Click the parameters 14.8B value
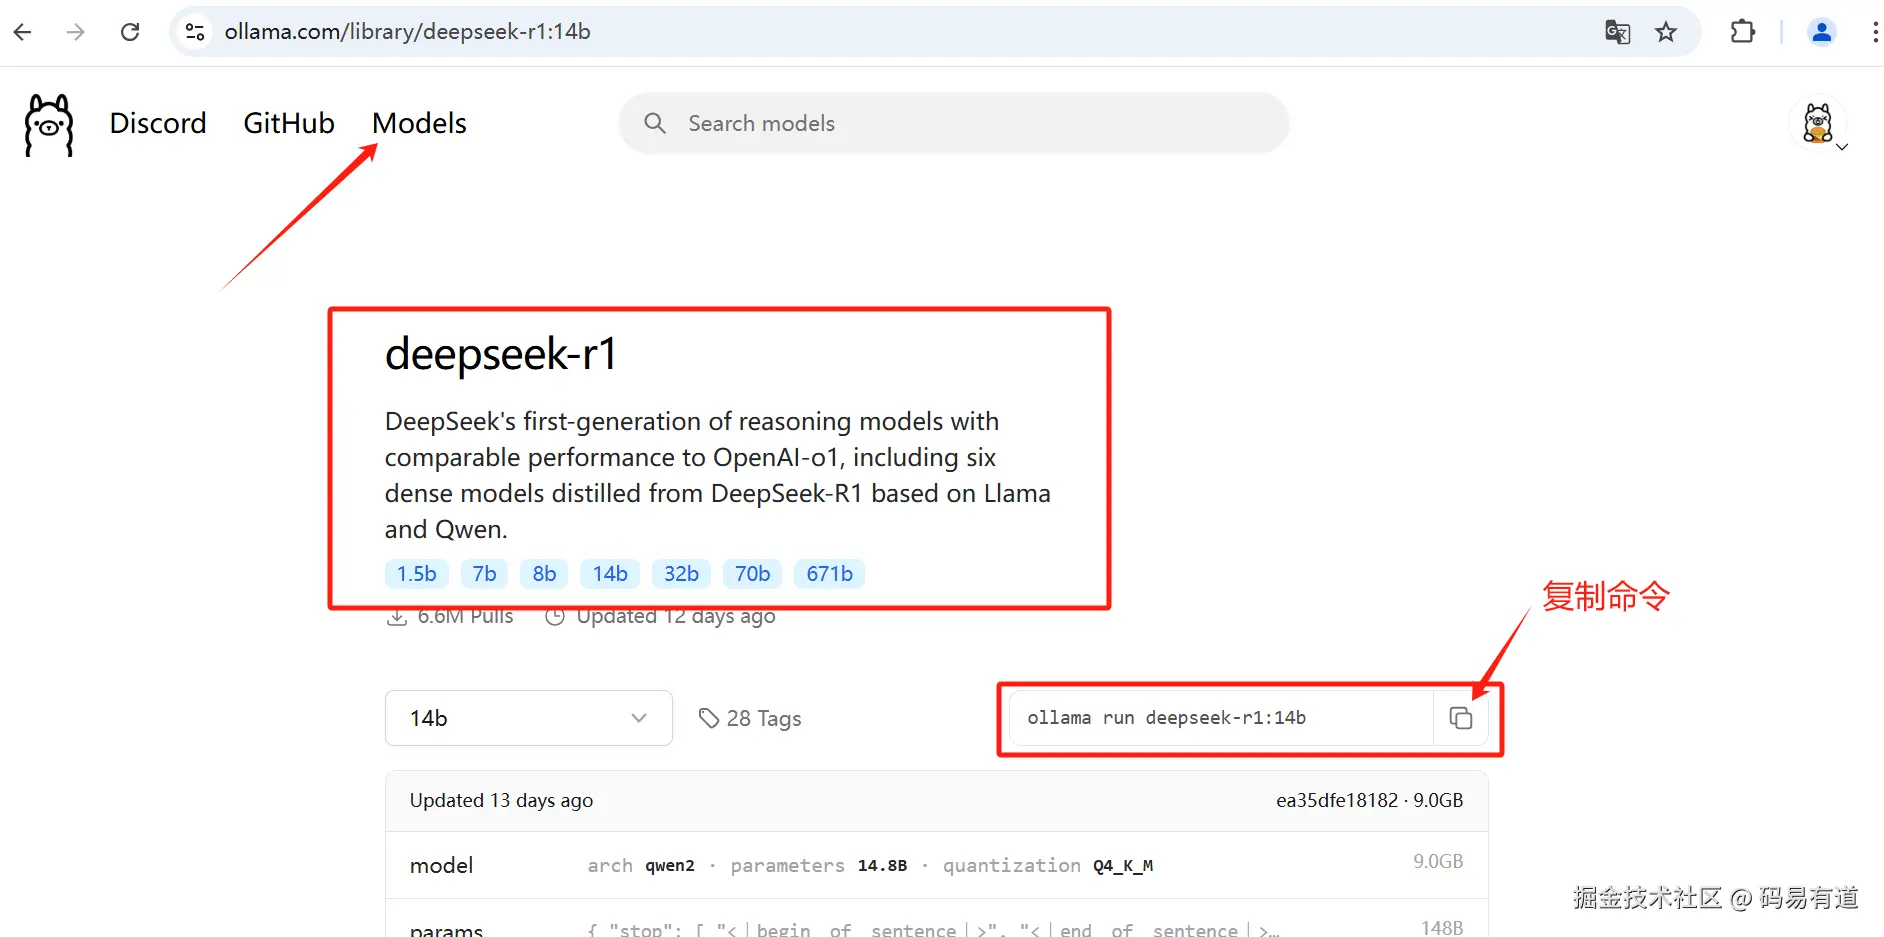Image resolution: width=1884 pixels, height=937 pixels. (882, 866)
